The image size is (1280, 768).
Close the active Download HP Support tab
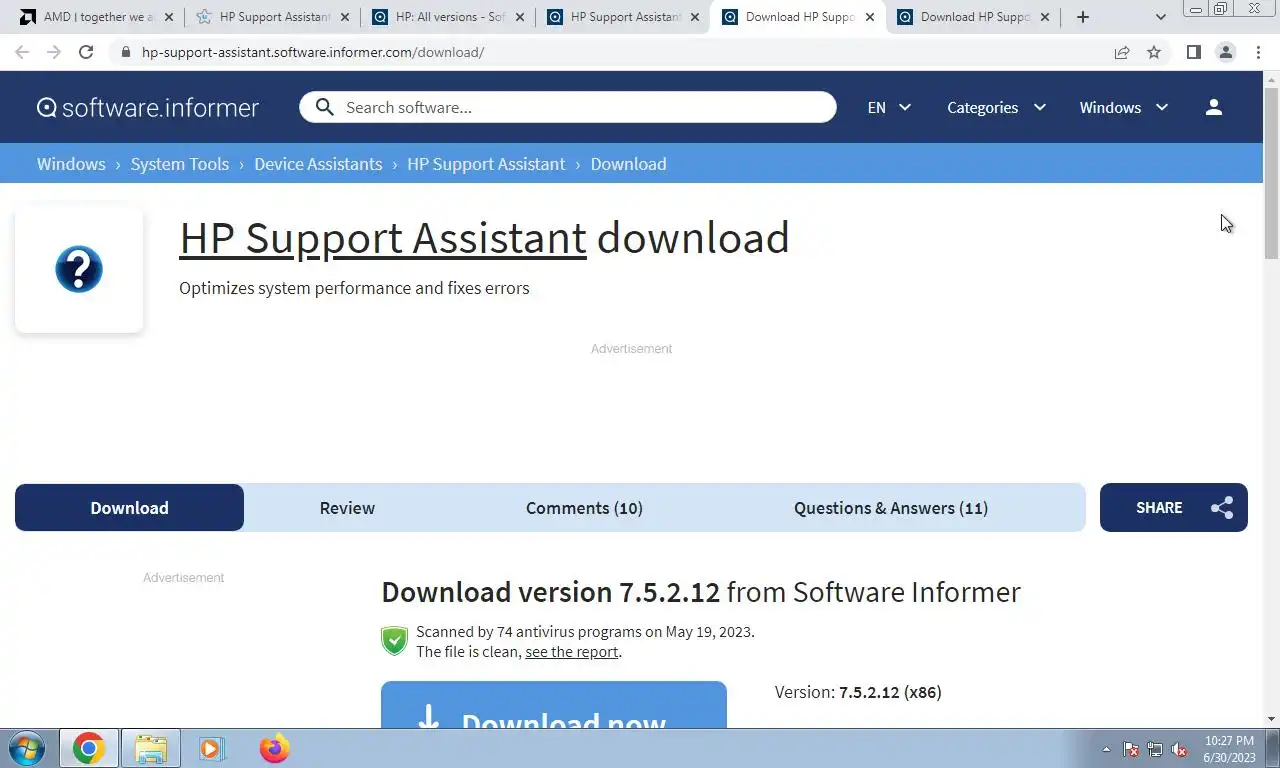coord(870,17)
